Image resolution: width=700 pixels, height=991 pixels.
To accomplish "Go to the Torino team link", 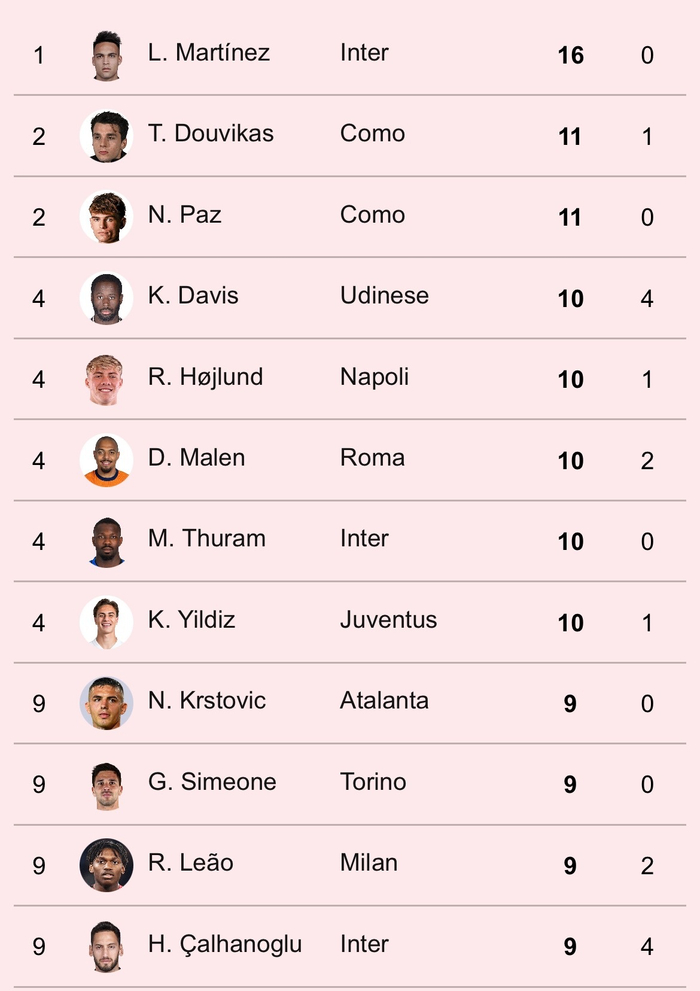I will point(373,782).
